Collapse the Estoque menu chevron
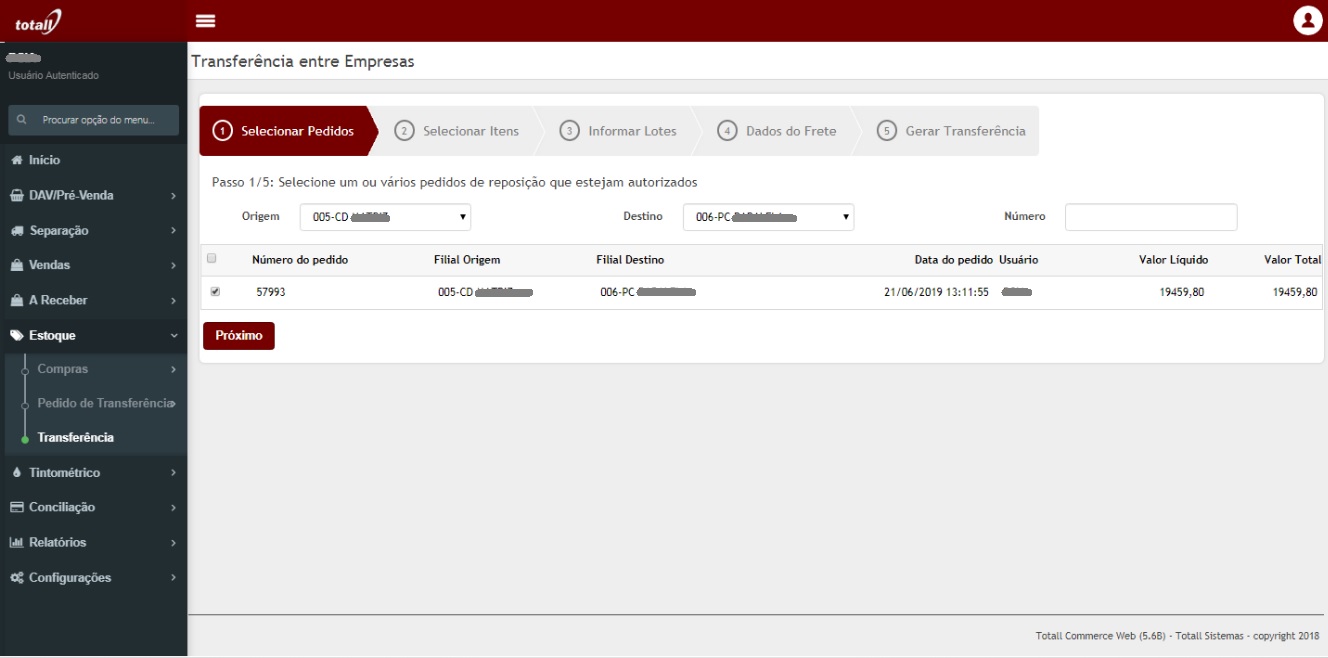The image size is (1328, 658). coord(173,336)
